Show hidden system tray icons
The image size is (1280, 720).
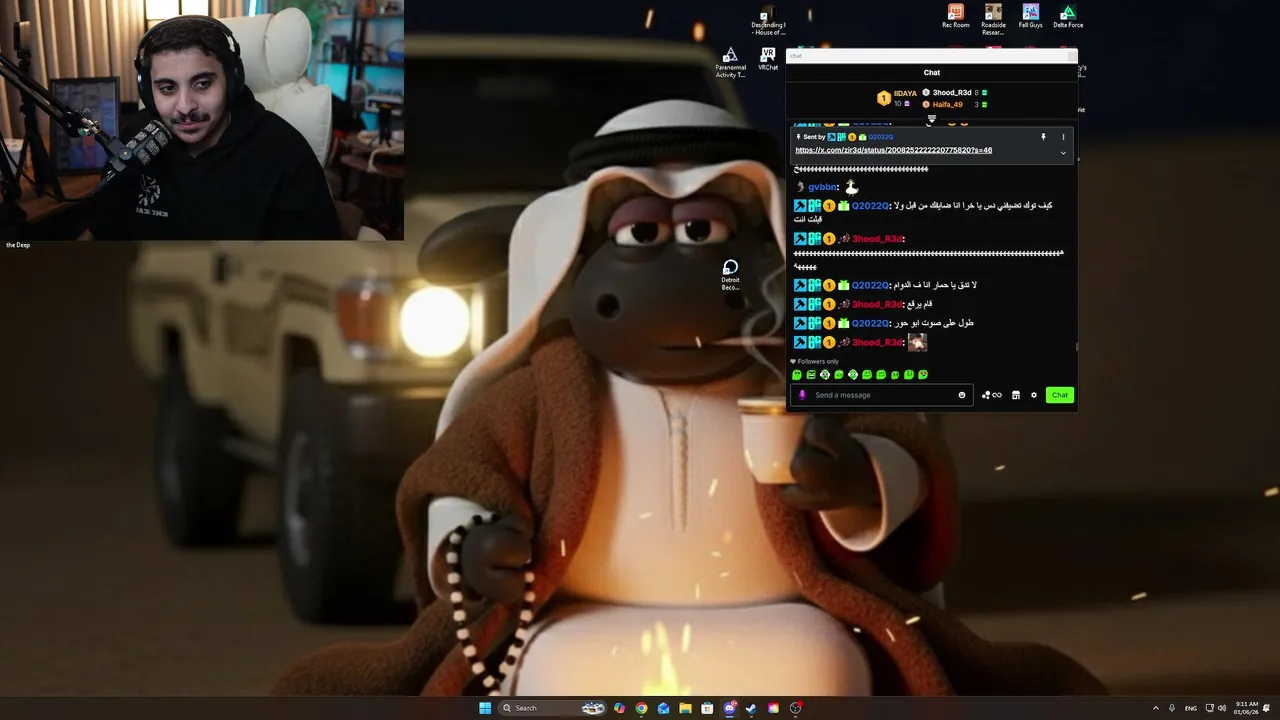1156,708
